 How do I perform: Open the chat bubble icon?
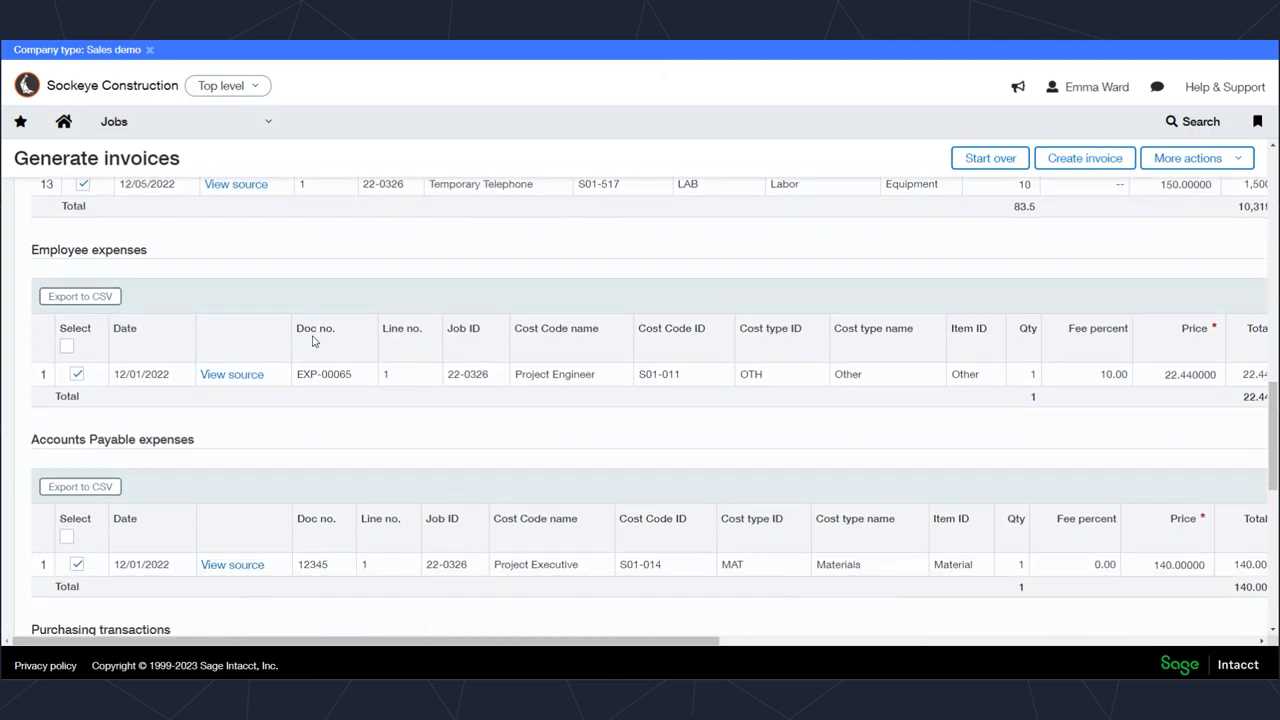[1157, 87]
